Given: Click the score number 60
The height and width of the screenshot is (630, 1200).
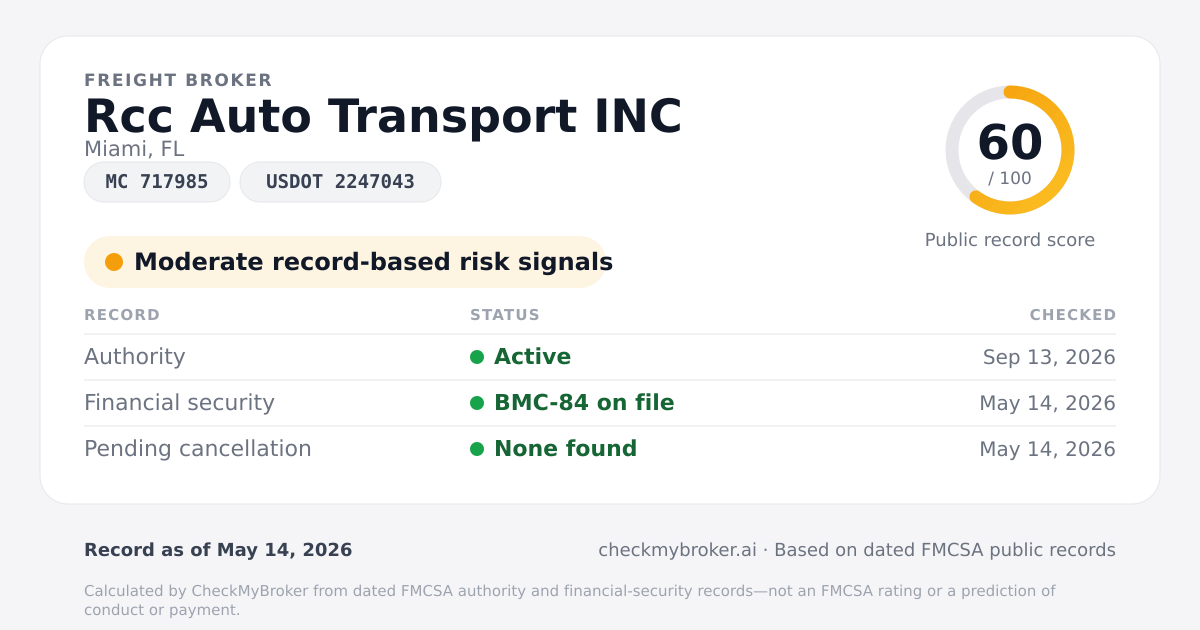Looking at the screenshot, I should click(x=1010, y=143).
